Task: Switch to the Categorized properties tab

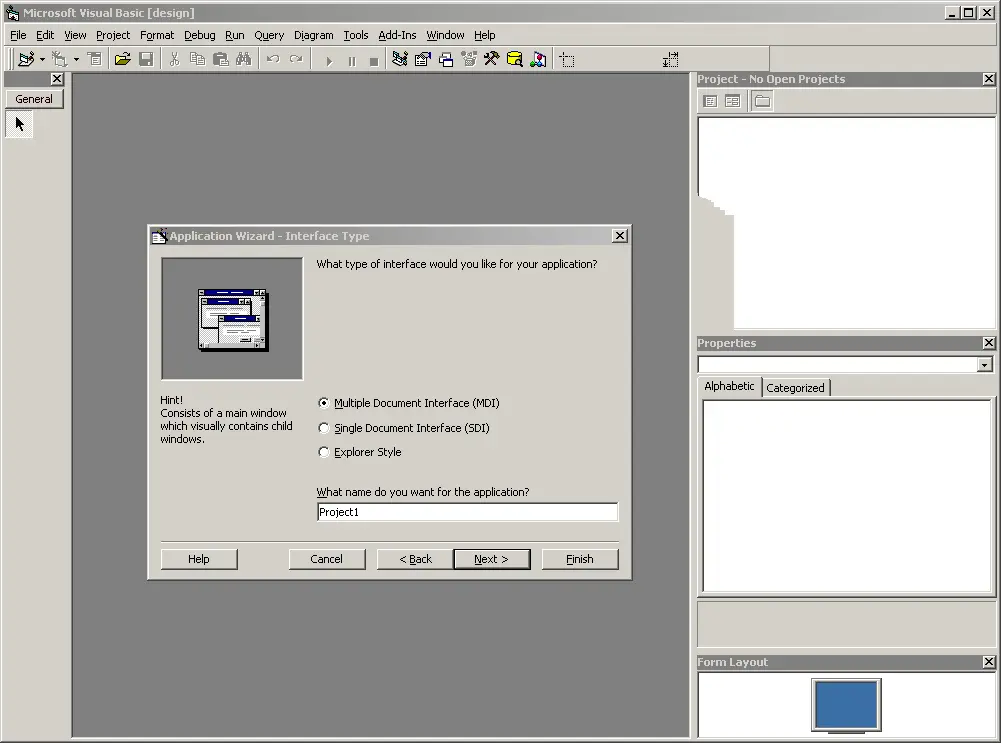Action: coord(795,387)
